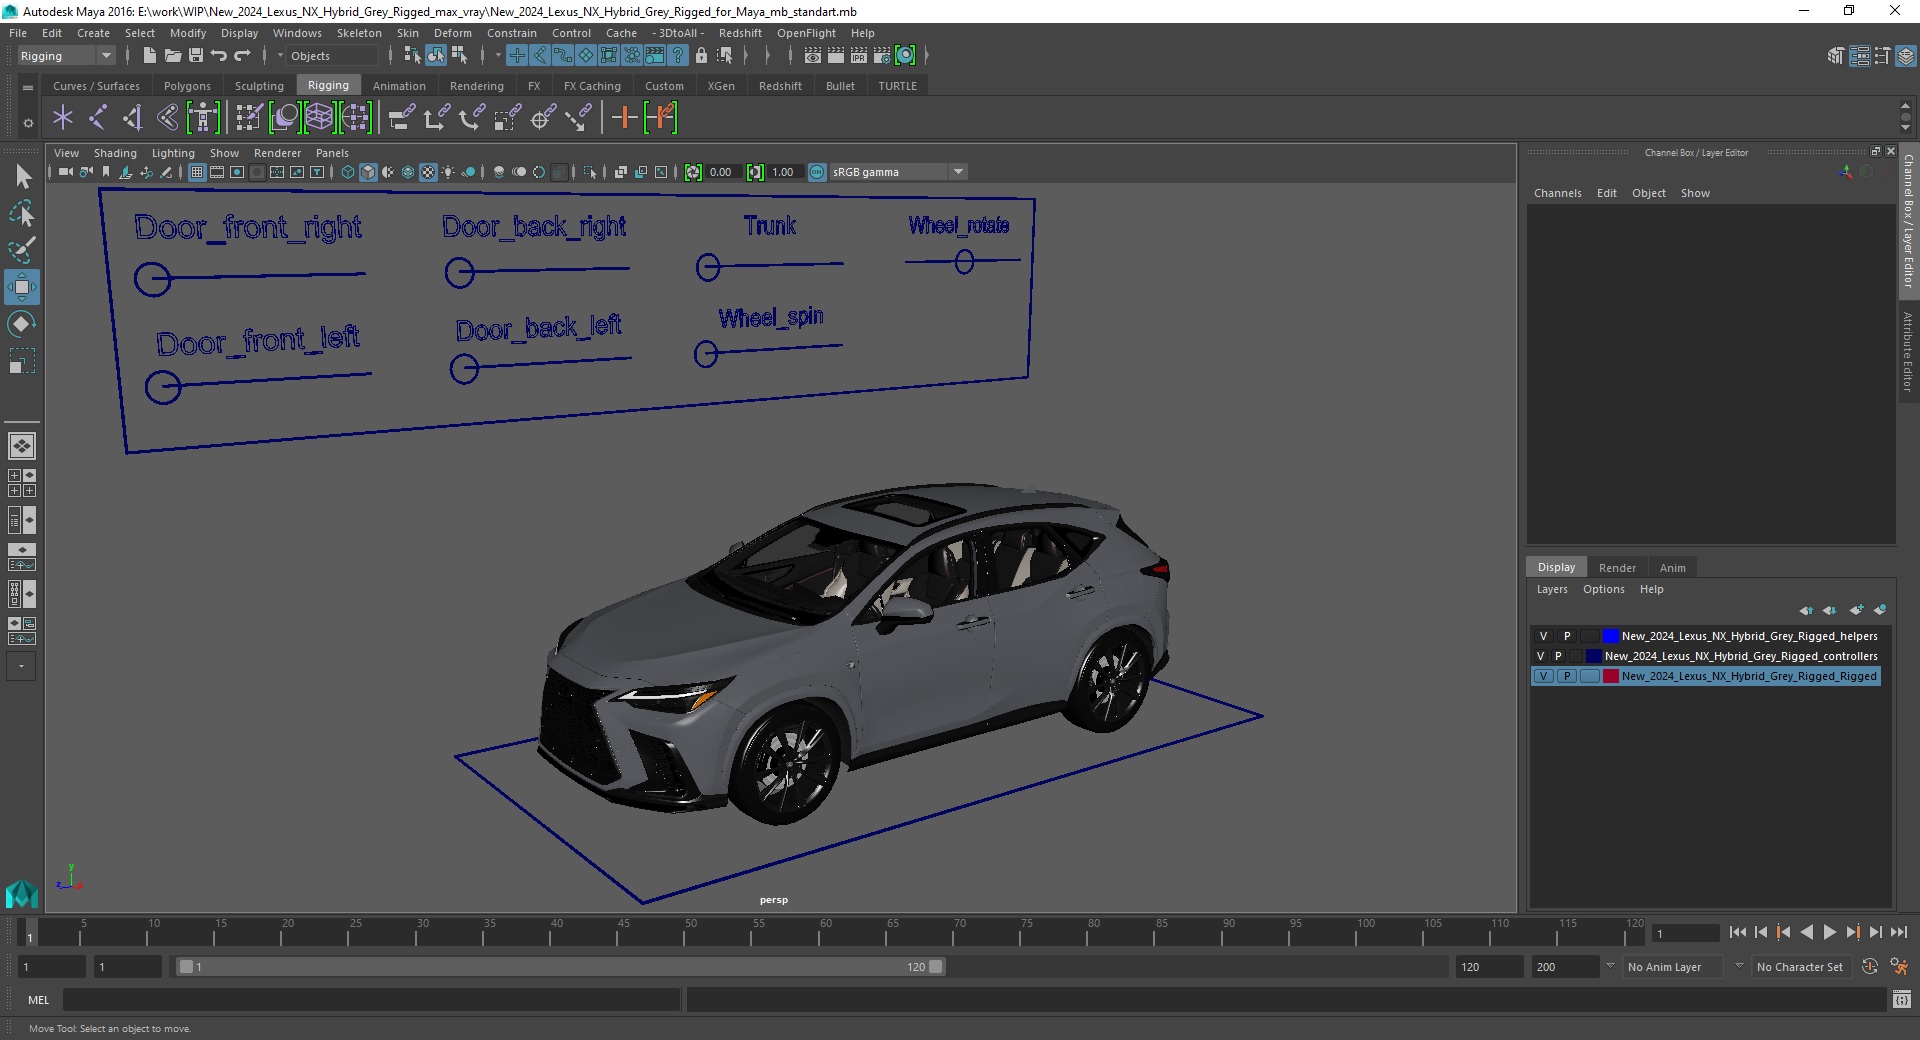Click the blue color swatch of helpers layer
Screen dimensions: 1920x1040
(x=1610, y=636)
